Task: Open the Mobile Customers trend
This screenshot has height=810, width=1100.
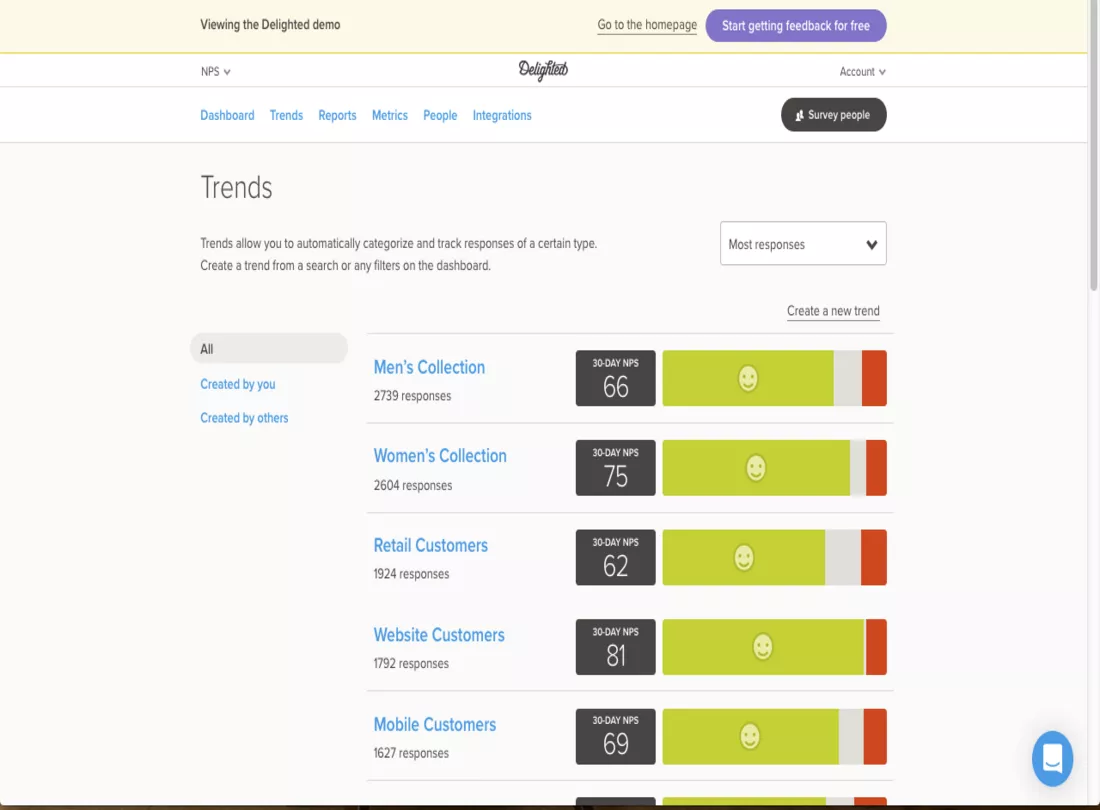Action: pos(435,724)
